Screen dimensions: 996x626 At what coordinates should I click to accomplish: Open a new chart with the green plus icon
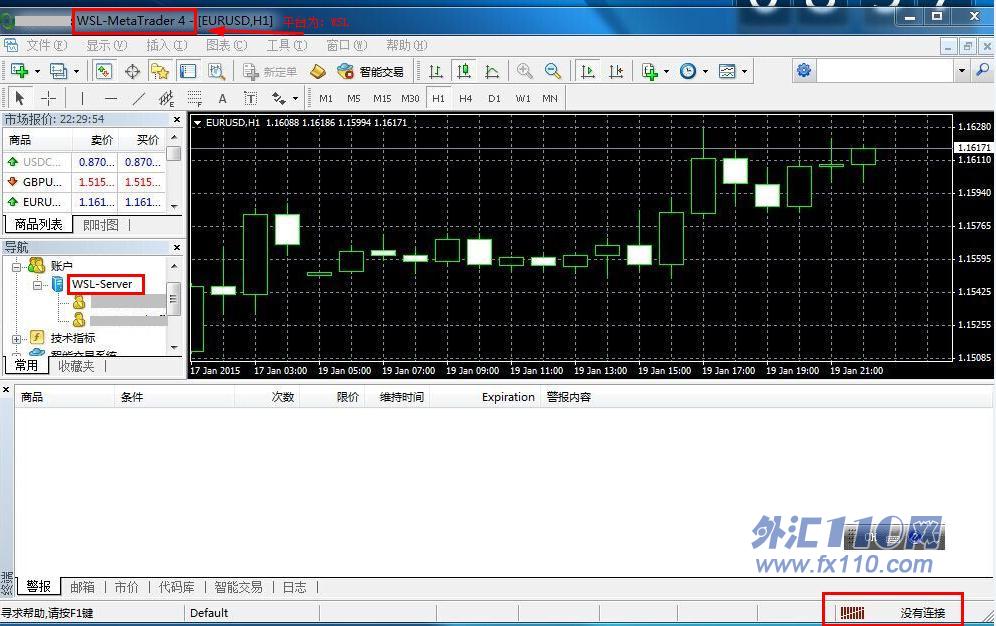(x=19, y=71)
